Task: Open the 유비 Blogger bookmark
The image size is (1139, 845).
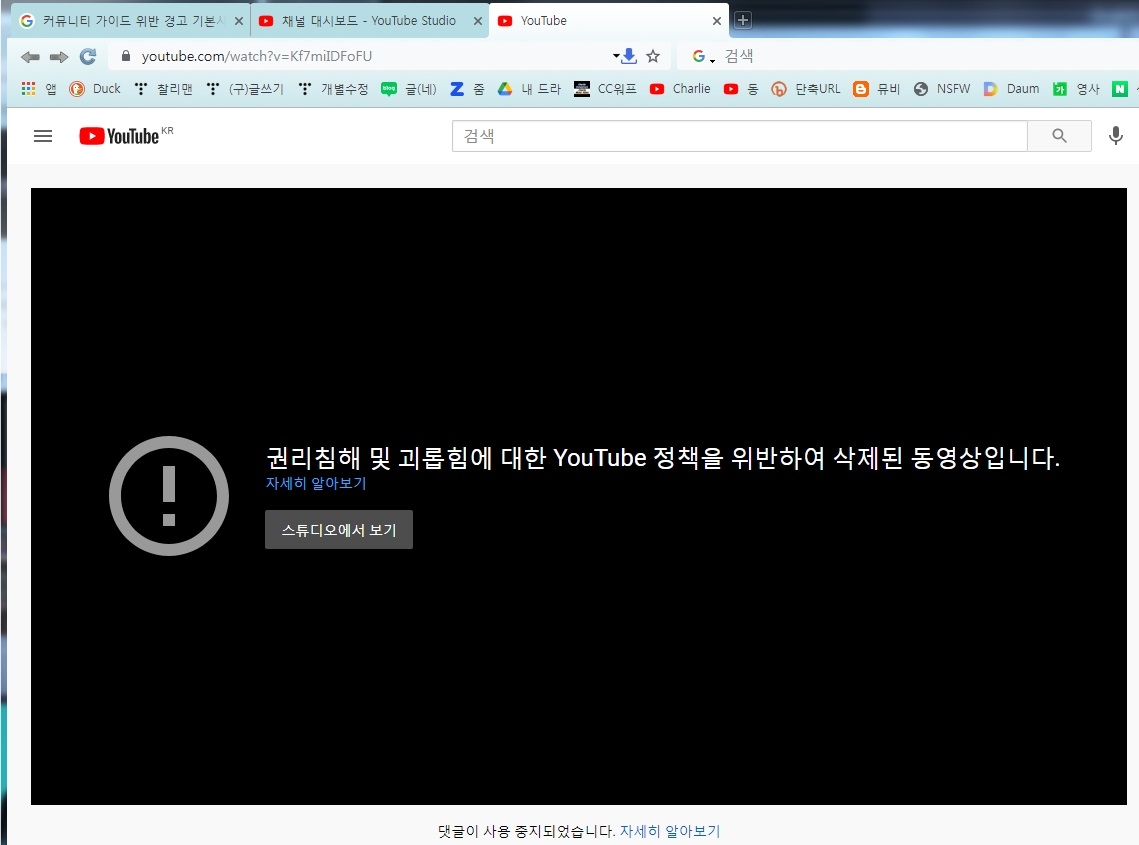Action: (877, 89)
